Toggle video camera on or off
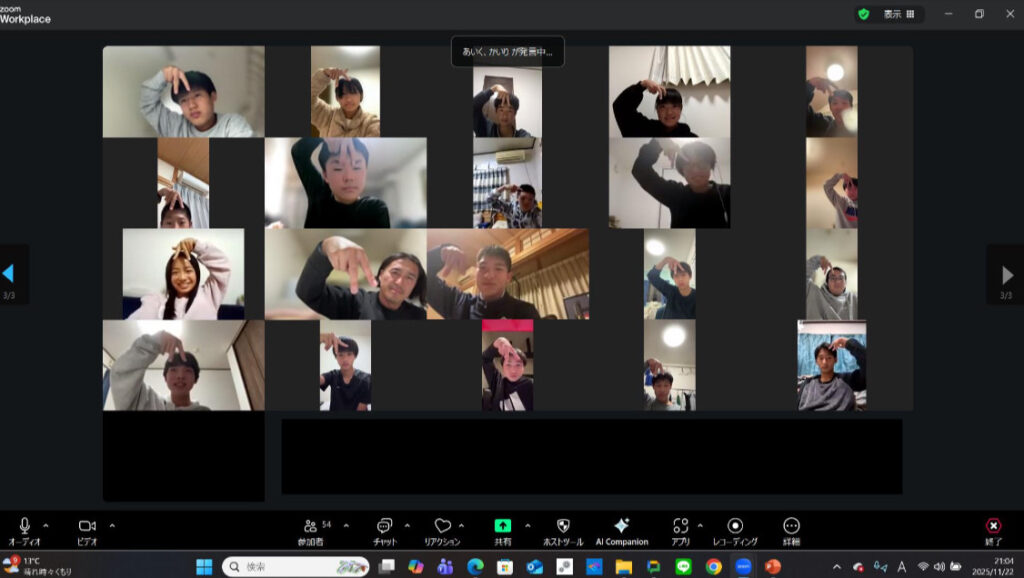 tap(87, 526)
